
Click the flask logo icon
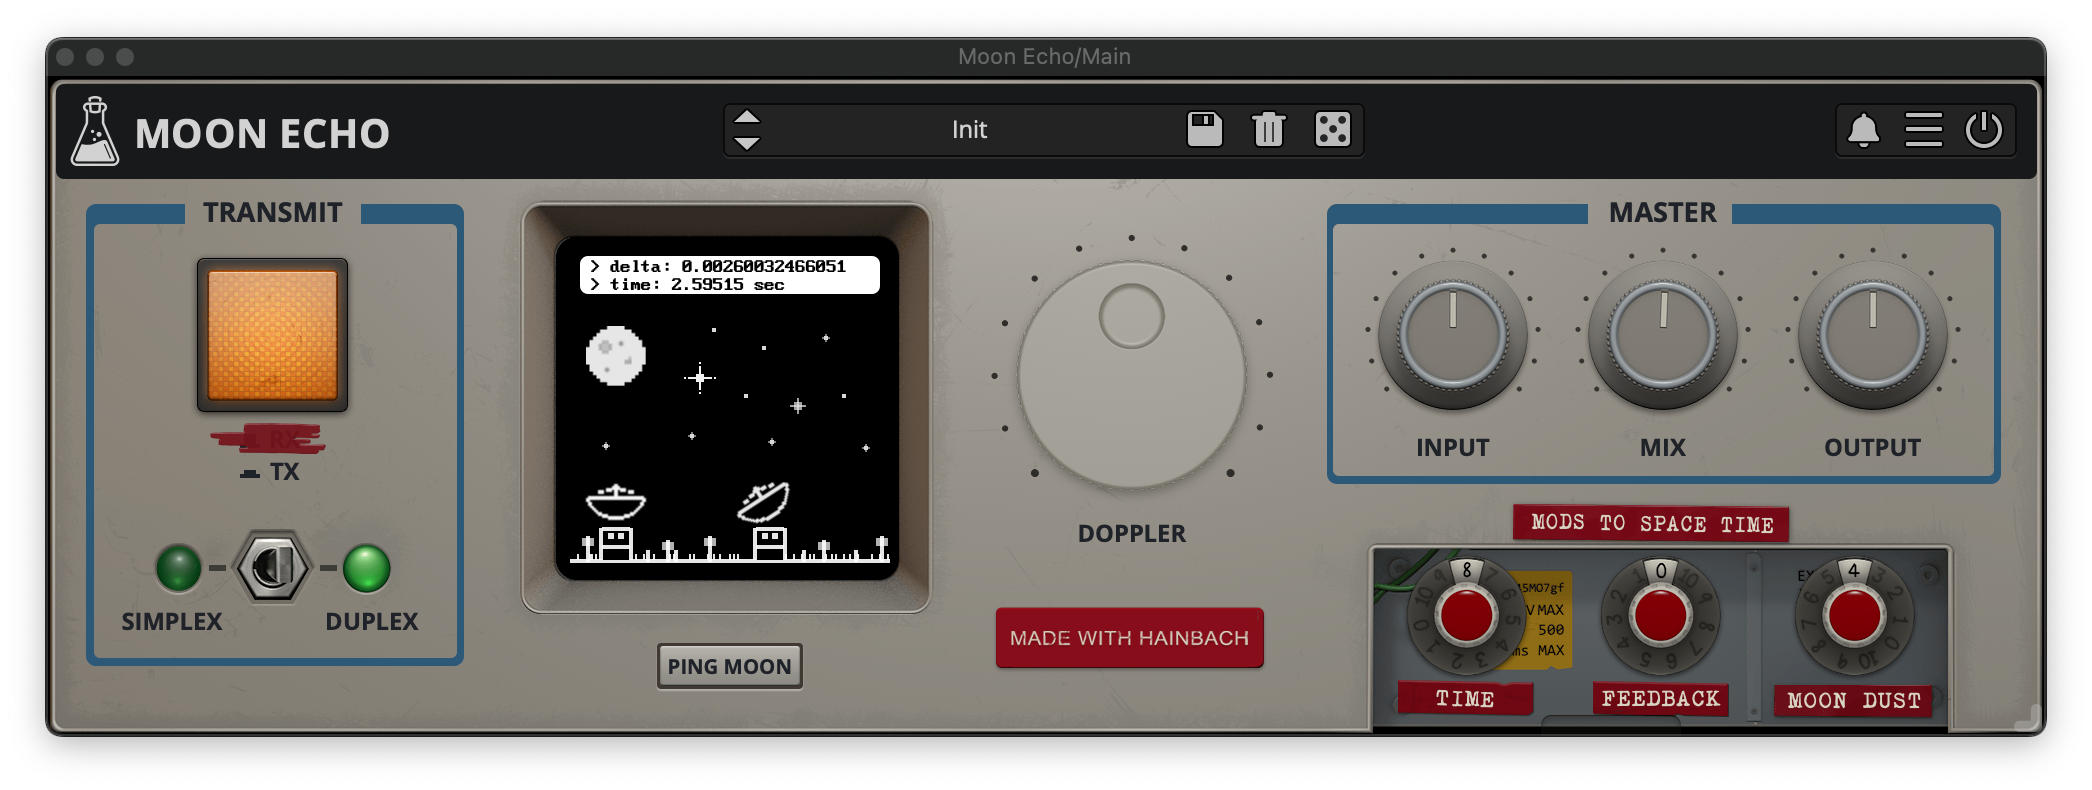pos(95,131)
